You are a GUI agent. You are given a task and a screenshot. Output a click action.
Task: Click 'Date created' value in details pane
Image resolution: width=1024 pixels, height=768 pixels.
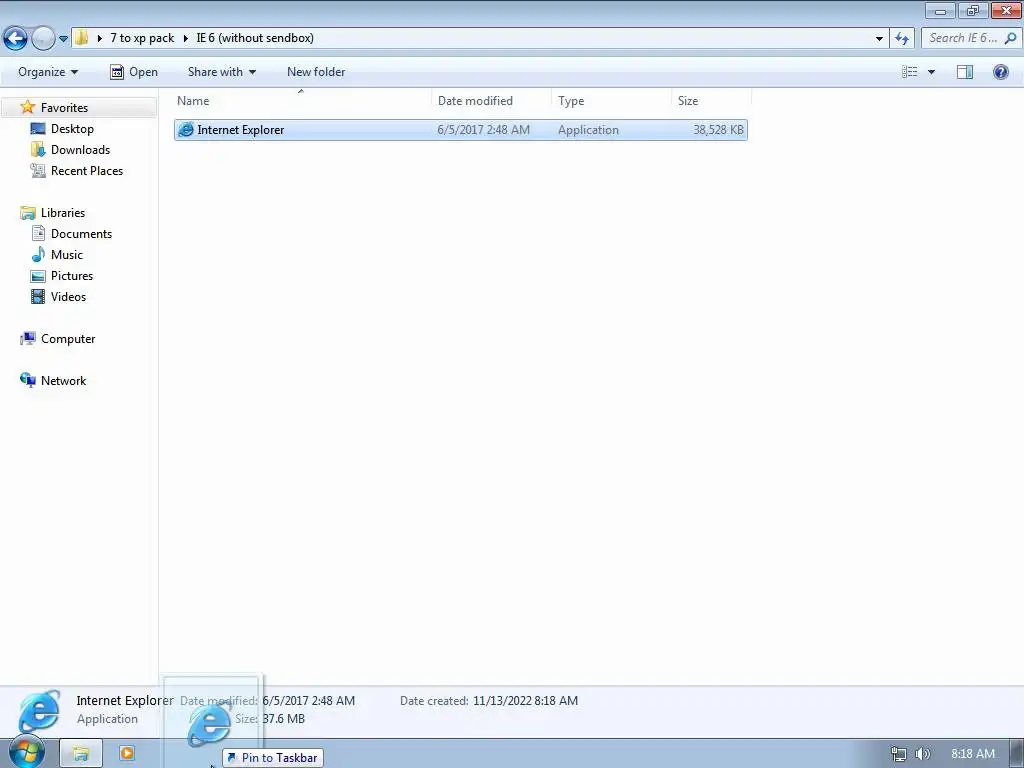coord(525,701)
